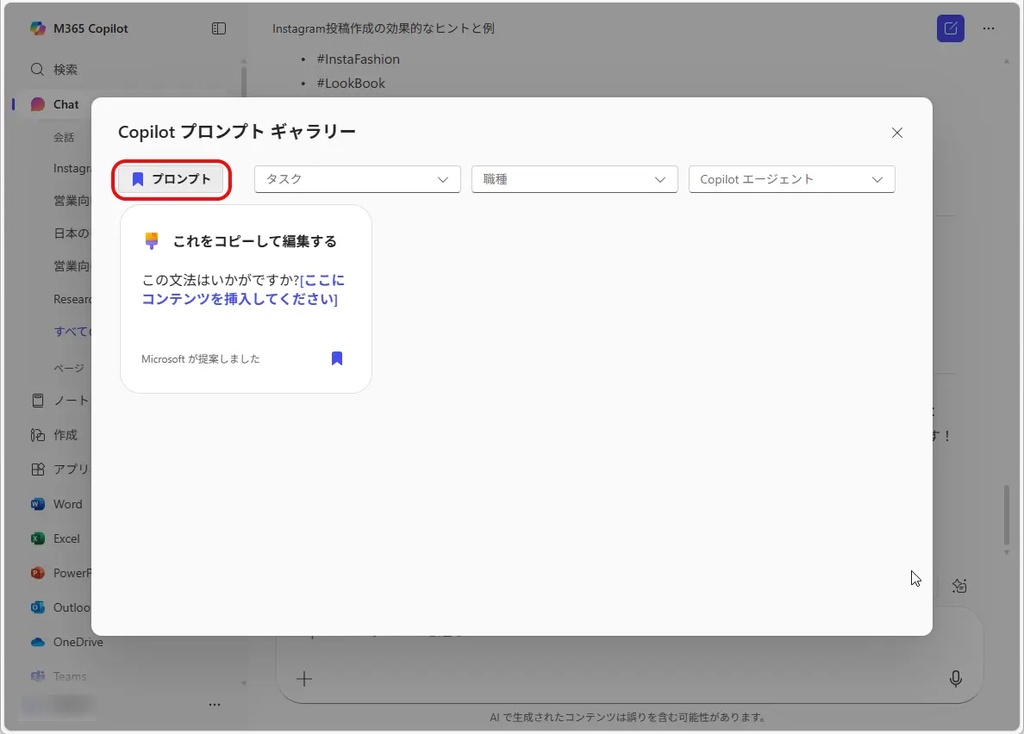Open the more options ellipsis at top right
This screenshot has width=1024, height=734.
[989, 28]
